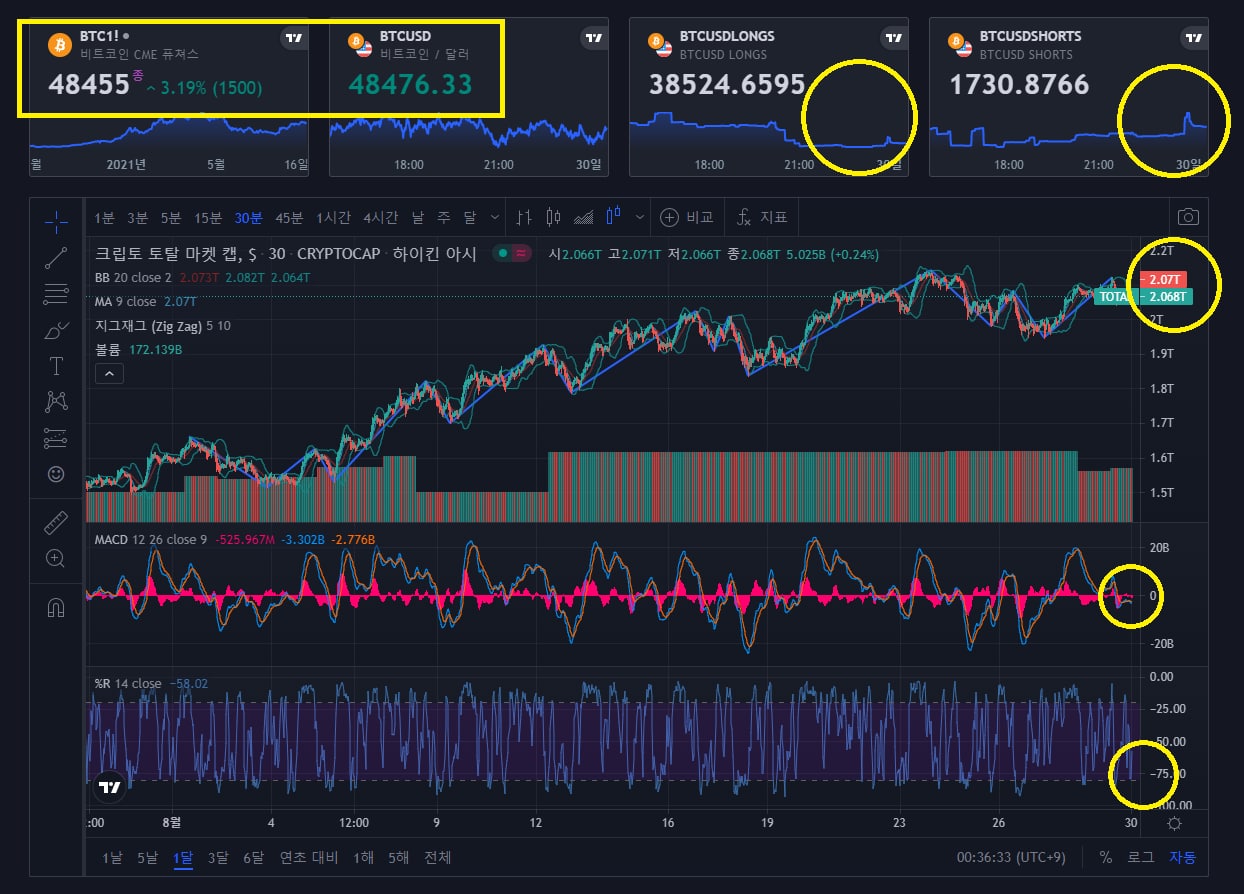Viewport: 1244px width, 894px height.
Task: Click the MACD 12 26 close 9 legend
Action: coord(151,540)
